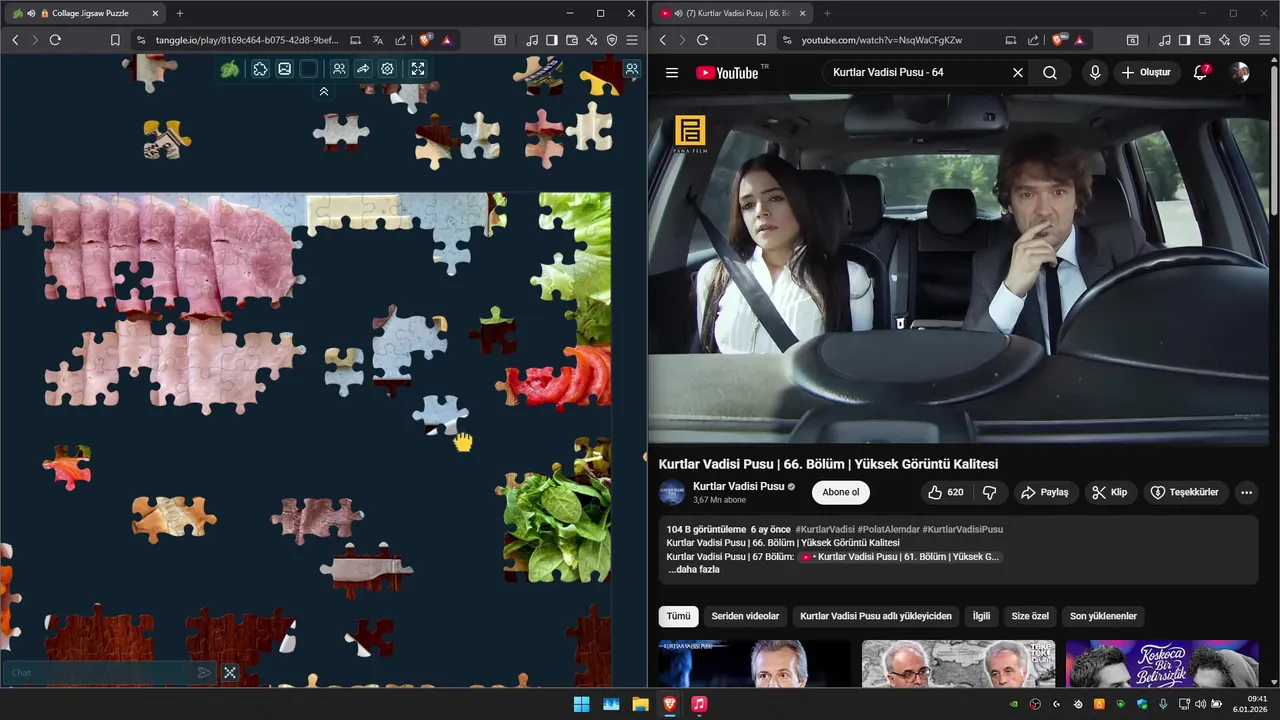Screen dimensions: 1280x720
Task: Select the Seriden videolar chip
Action: 745,616
